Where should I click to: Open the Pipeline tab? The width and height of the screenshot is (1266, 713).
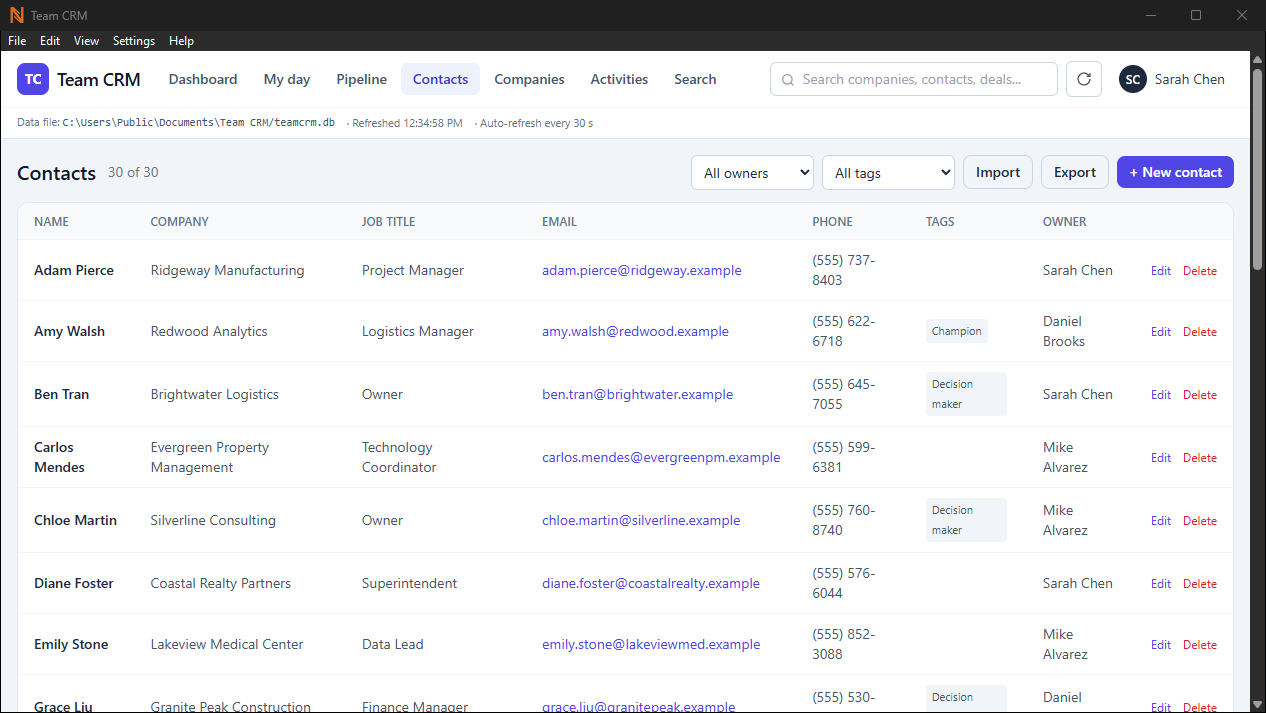pos(361,79)
